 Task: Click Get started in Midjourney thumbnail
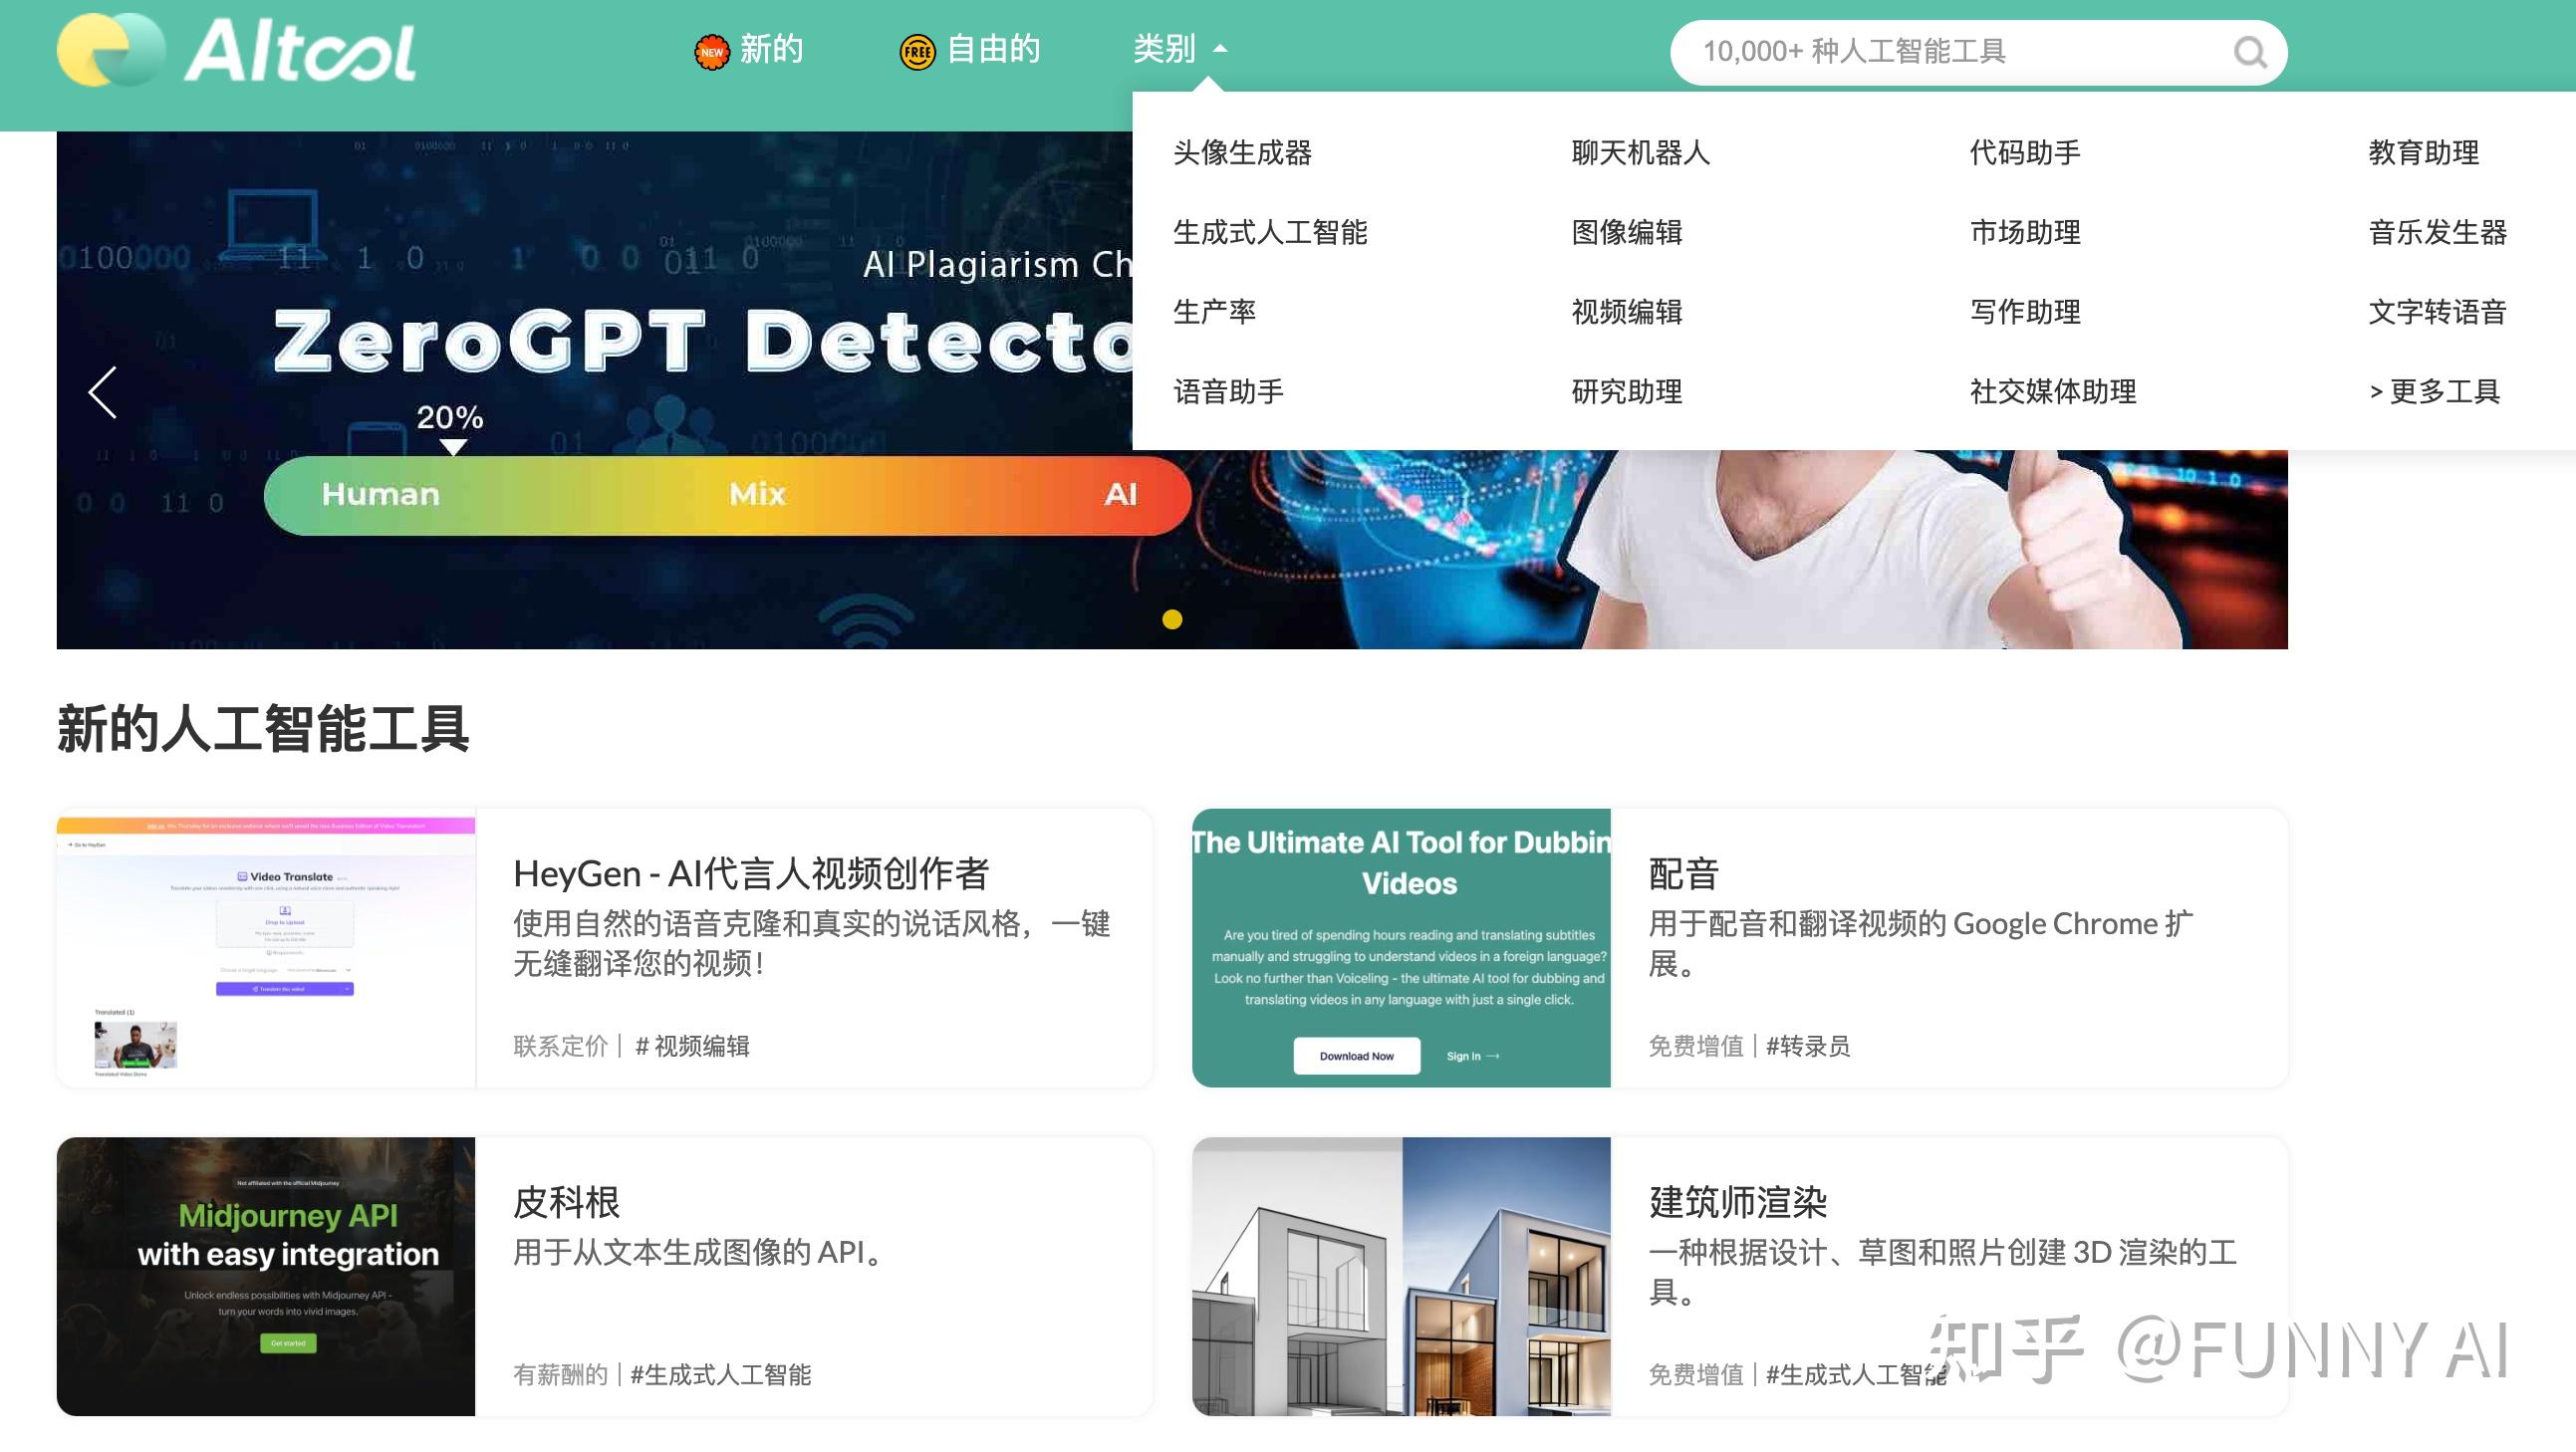point(288,1343)
